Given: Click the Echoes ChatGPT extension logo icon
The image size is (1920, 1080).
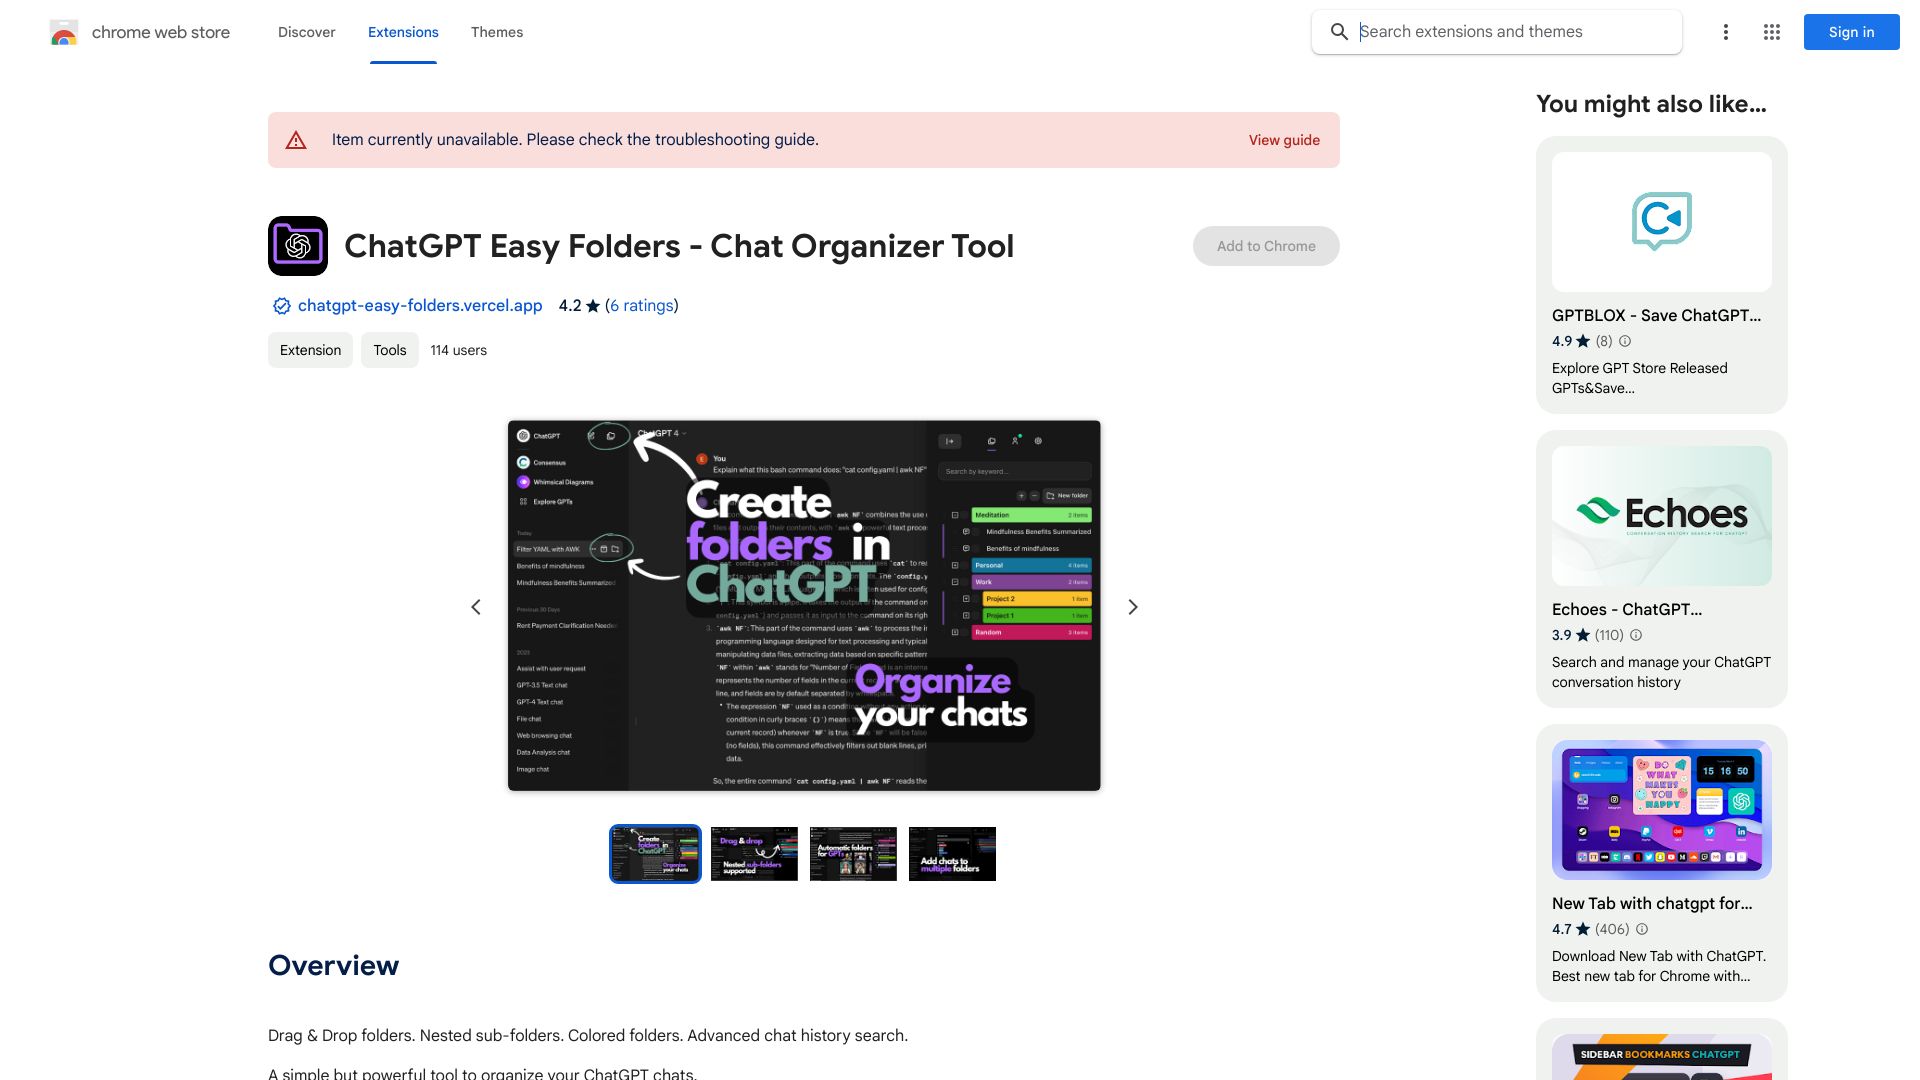Looking at the screenshot, I should pos(1598,512).
